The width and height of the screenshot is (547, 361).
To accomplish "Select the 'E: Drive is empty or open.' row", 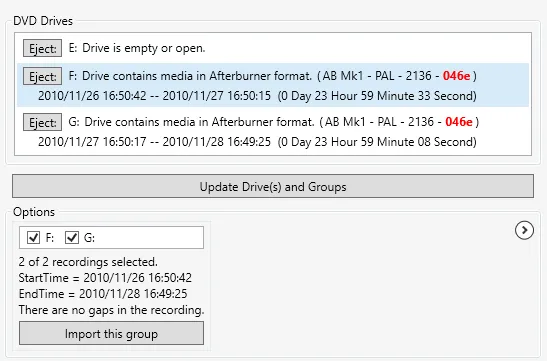I will tap(273, 48).
